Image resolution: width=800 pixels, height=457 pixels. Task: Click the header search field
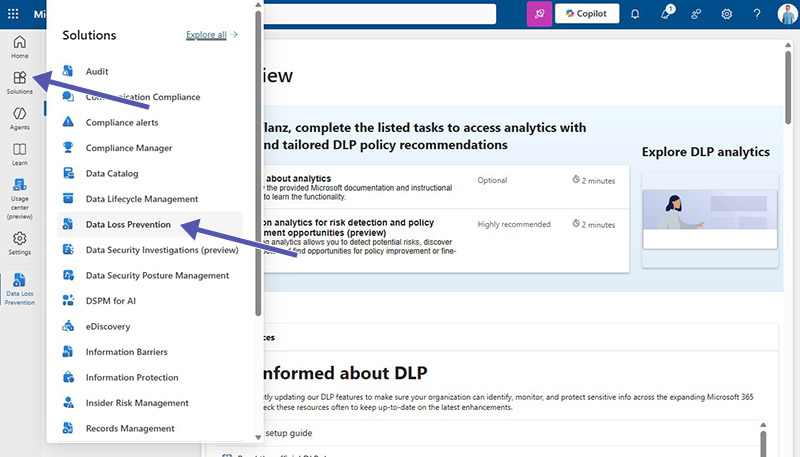click(380, 14)
